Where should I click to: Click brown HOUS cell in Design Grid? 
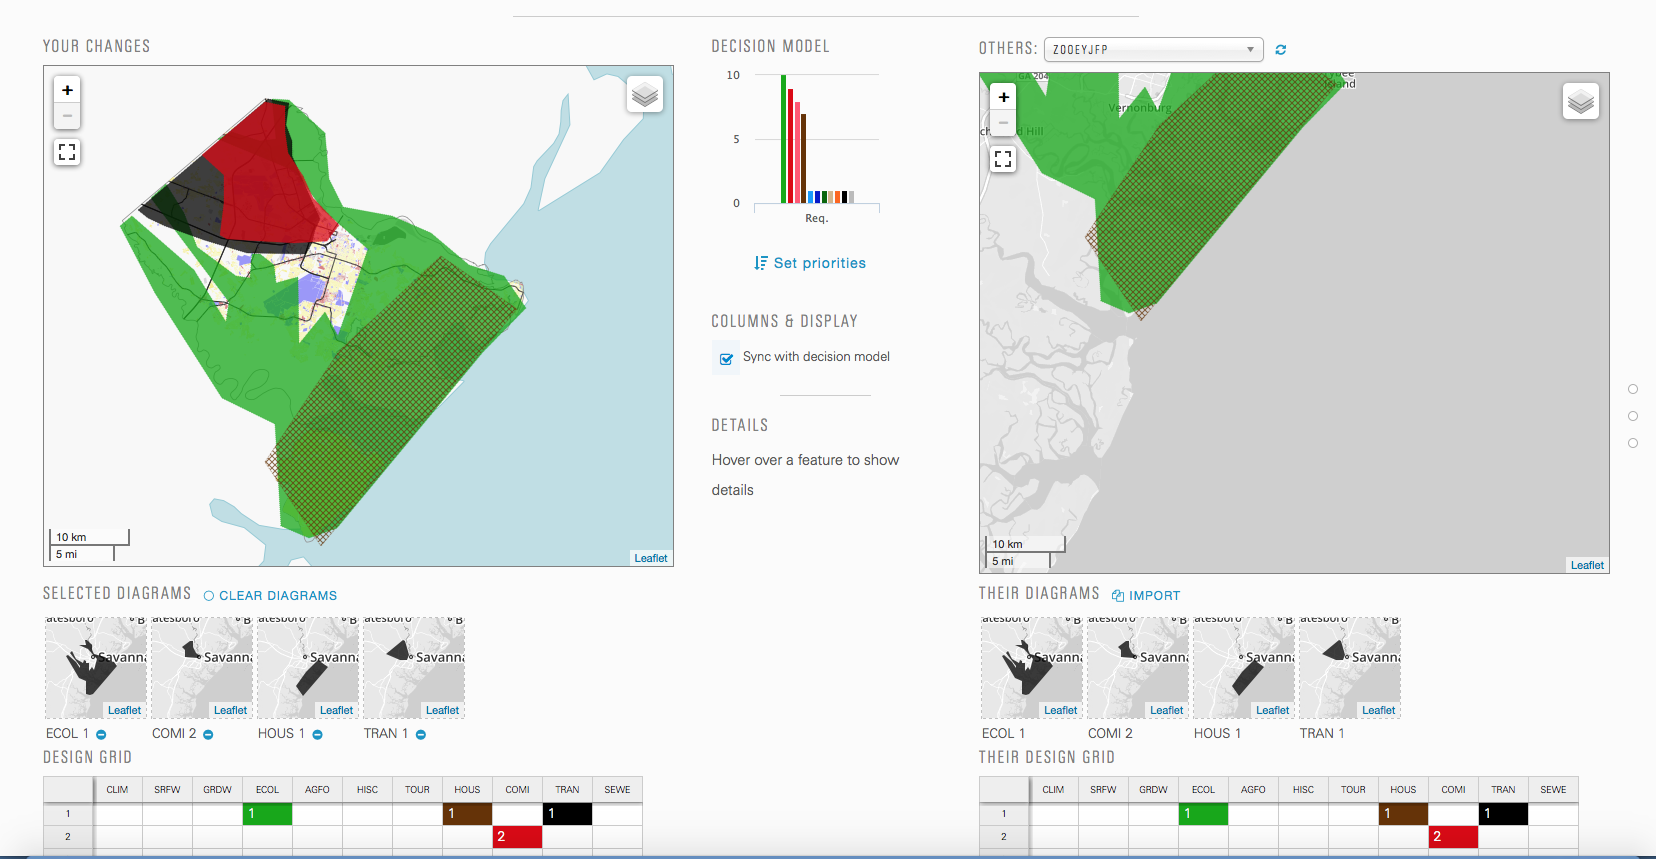pyautogui.click(x=467, y=814)
